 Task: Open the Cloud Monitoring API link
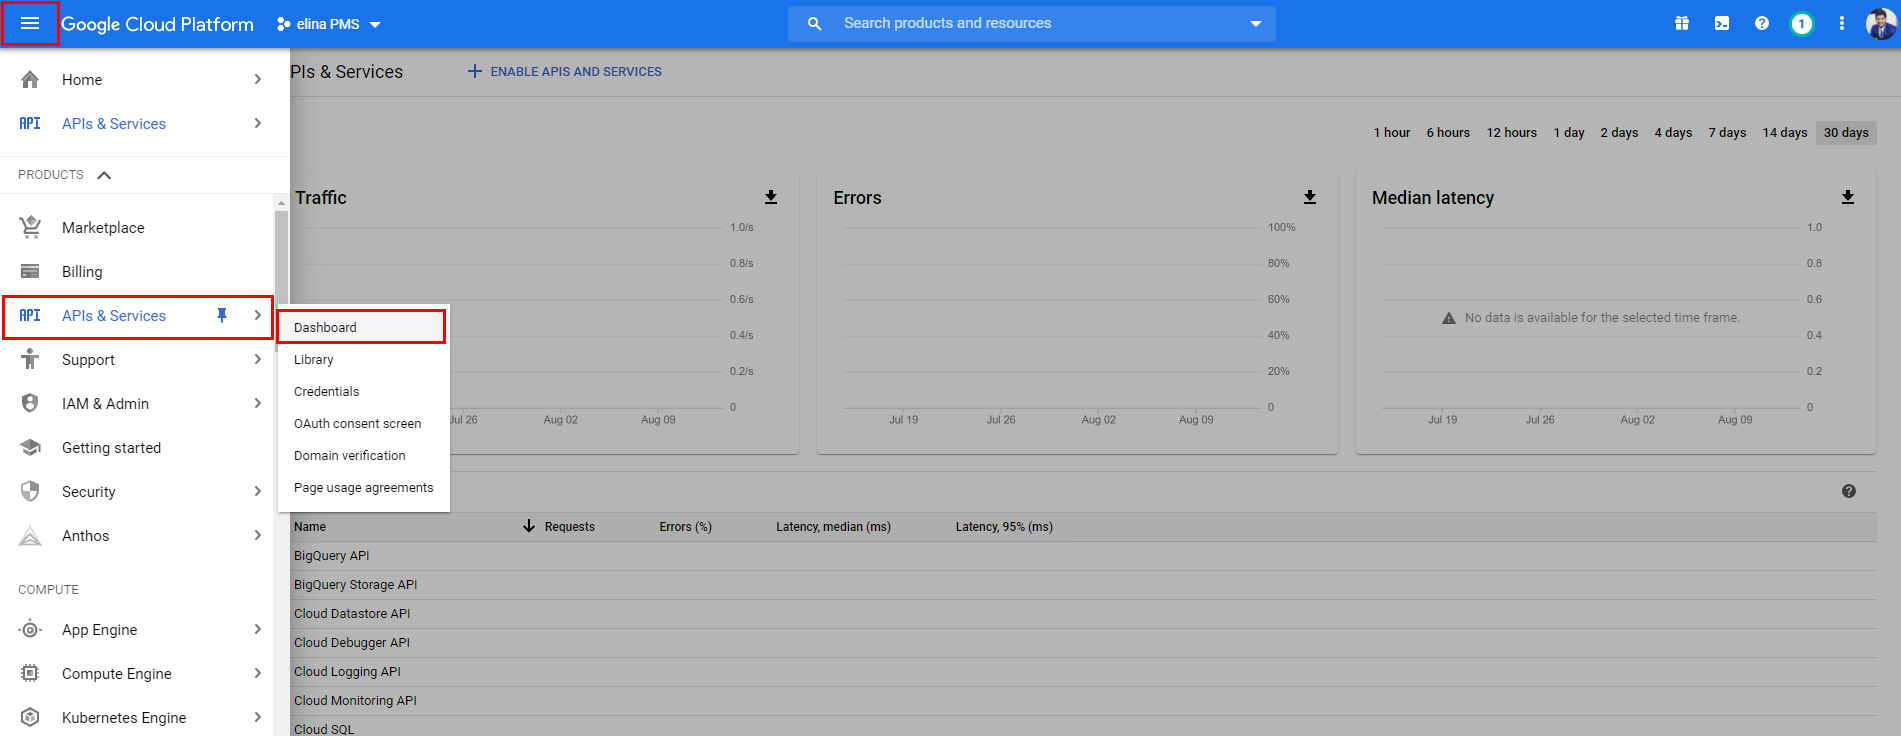click(x=355, y=700)
